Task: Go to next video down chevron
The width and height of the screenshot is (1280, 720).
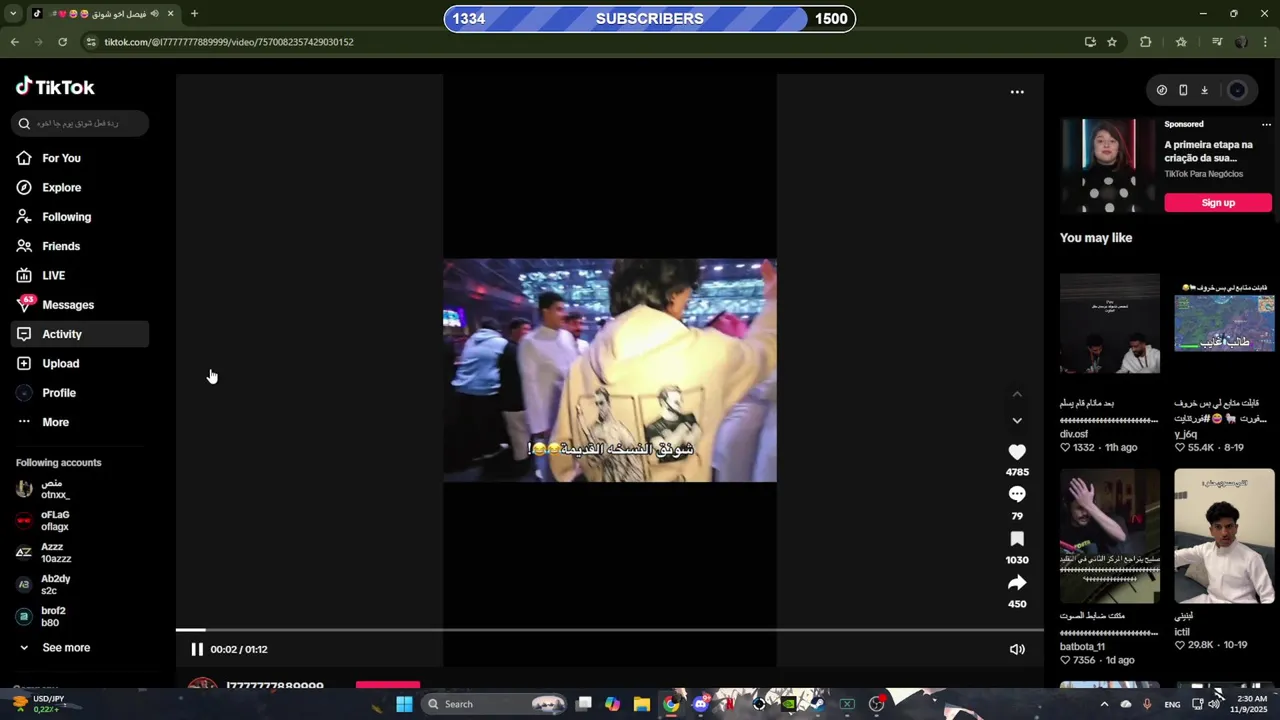Action: (1017, 421)
